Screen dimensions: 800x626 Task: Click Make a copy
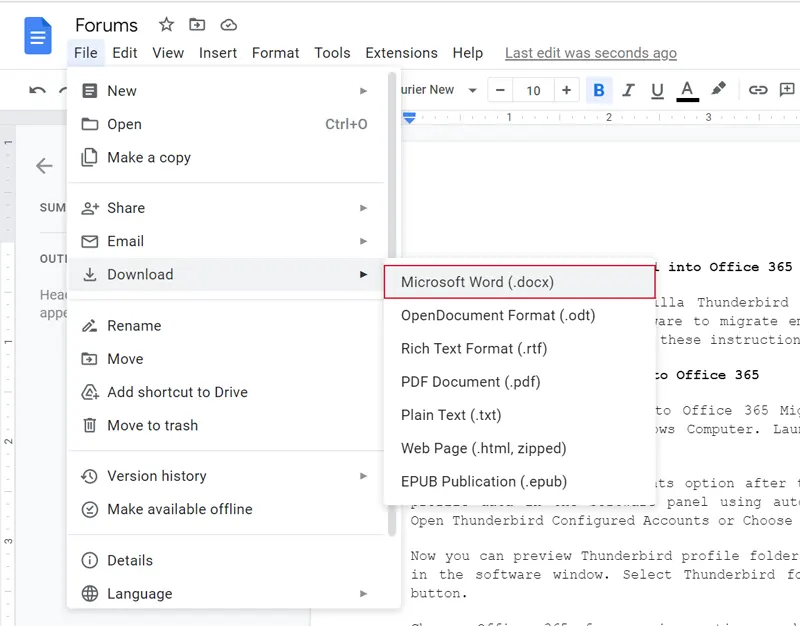(149, 158)
